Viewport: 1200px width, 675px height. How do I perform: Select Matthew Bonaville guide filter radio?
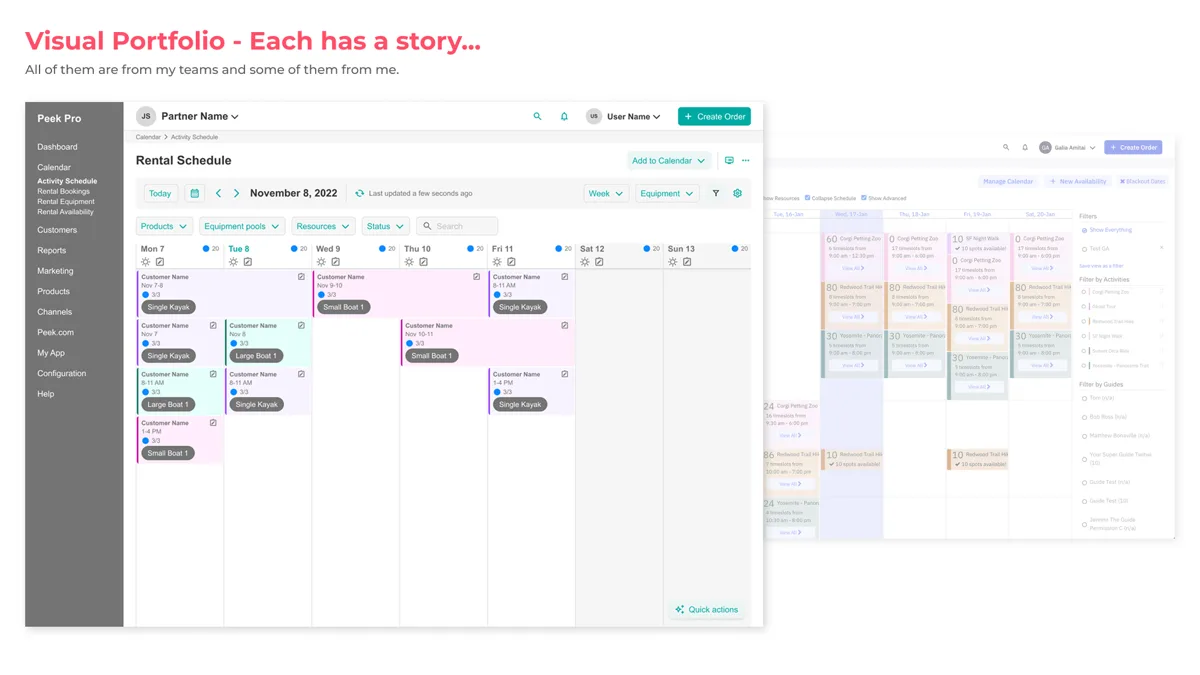click(x=1084, y=436)
